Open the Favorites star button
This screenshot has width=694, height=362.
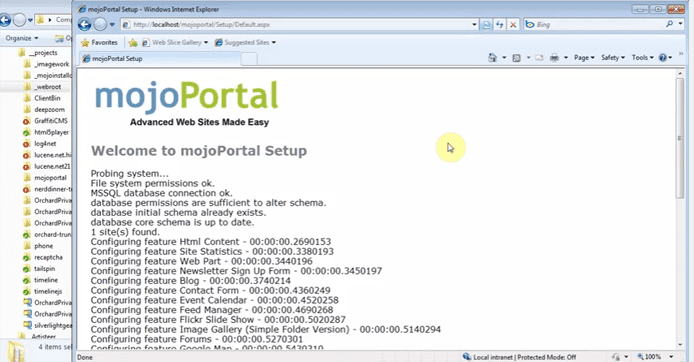(100, 42)
